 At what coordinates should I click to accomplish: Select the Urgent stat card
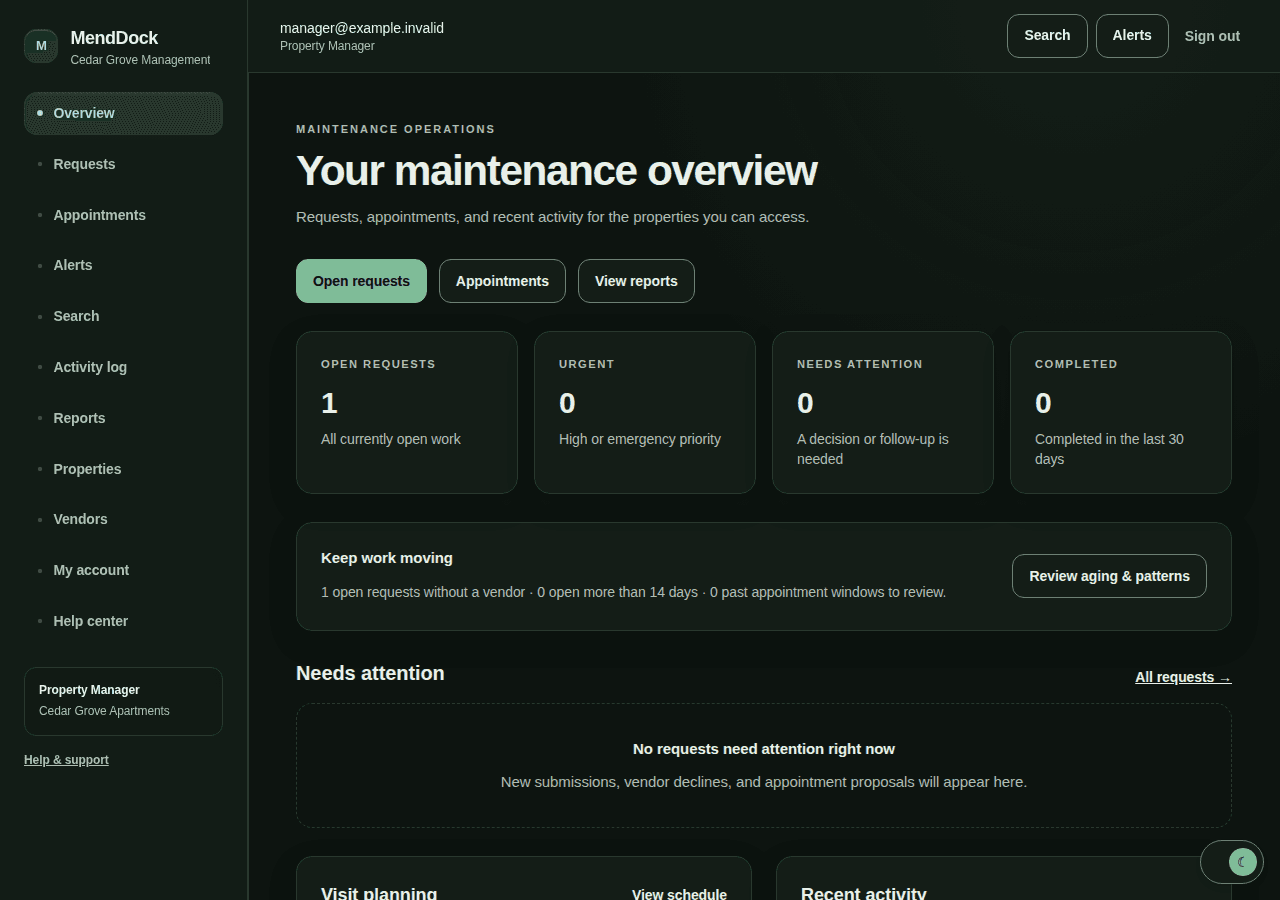pyautogui.click(x=645, y=412)
